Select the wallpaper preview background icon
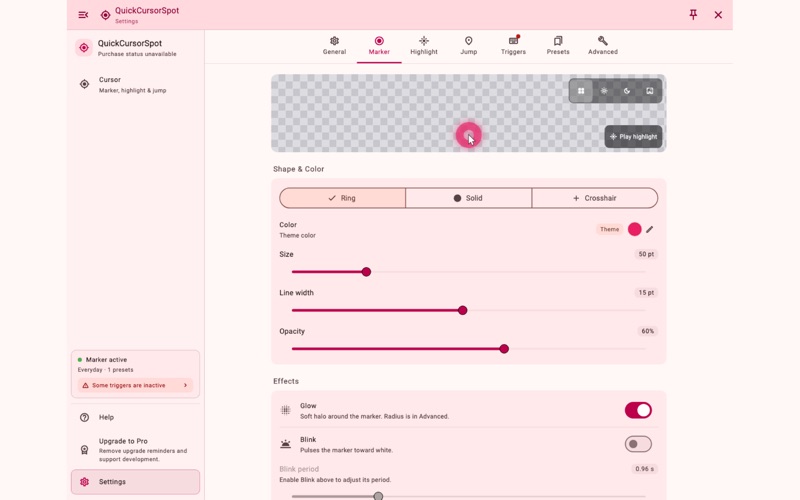Viewport: 800px width, 500px height. (x=649, y=91)
